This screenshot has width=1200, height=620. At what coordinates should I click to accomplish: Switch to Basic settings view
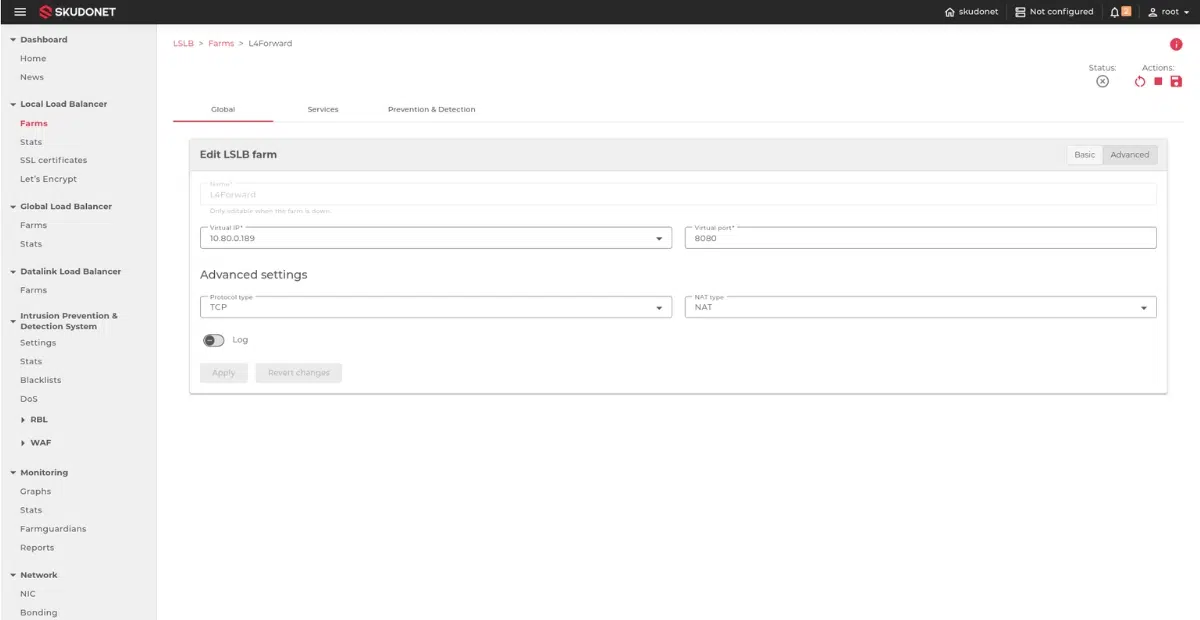pyautogui.click(x=1085, y=155)
